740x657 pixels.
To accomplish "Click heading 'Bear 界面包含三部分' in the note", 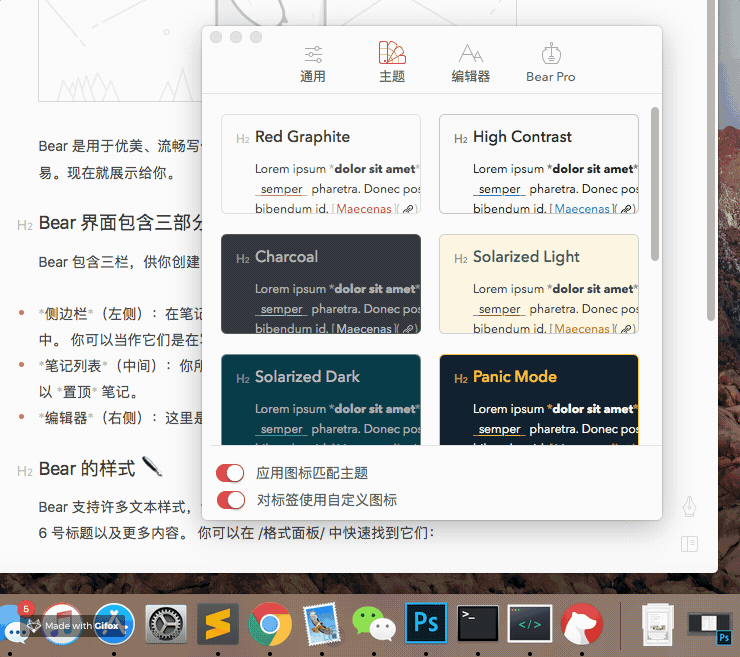I will tap(120, 222).
